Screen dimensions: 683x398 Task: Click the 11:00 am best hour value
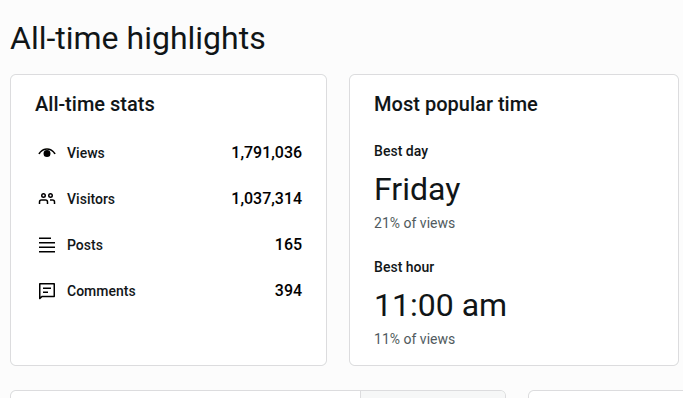(440, 306)
